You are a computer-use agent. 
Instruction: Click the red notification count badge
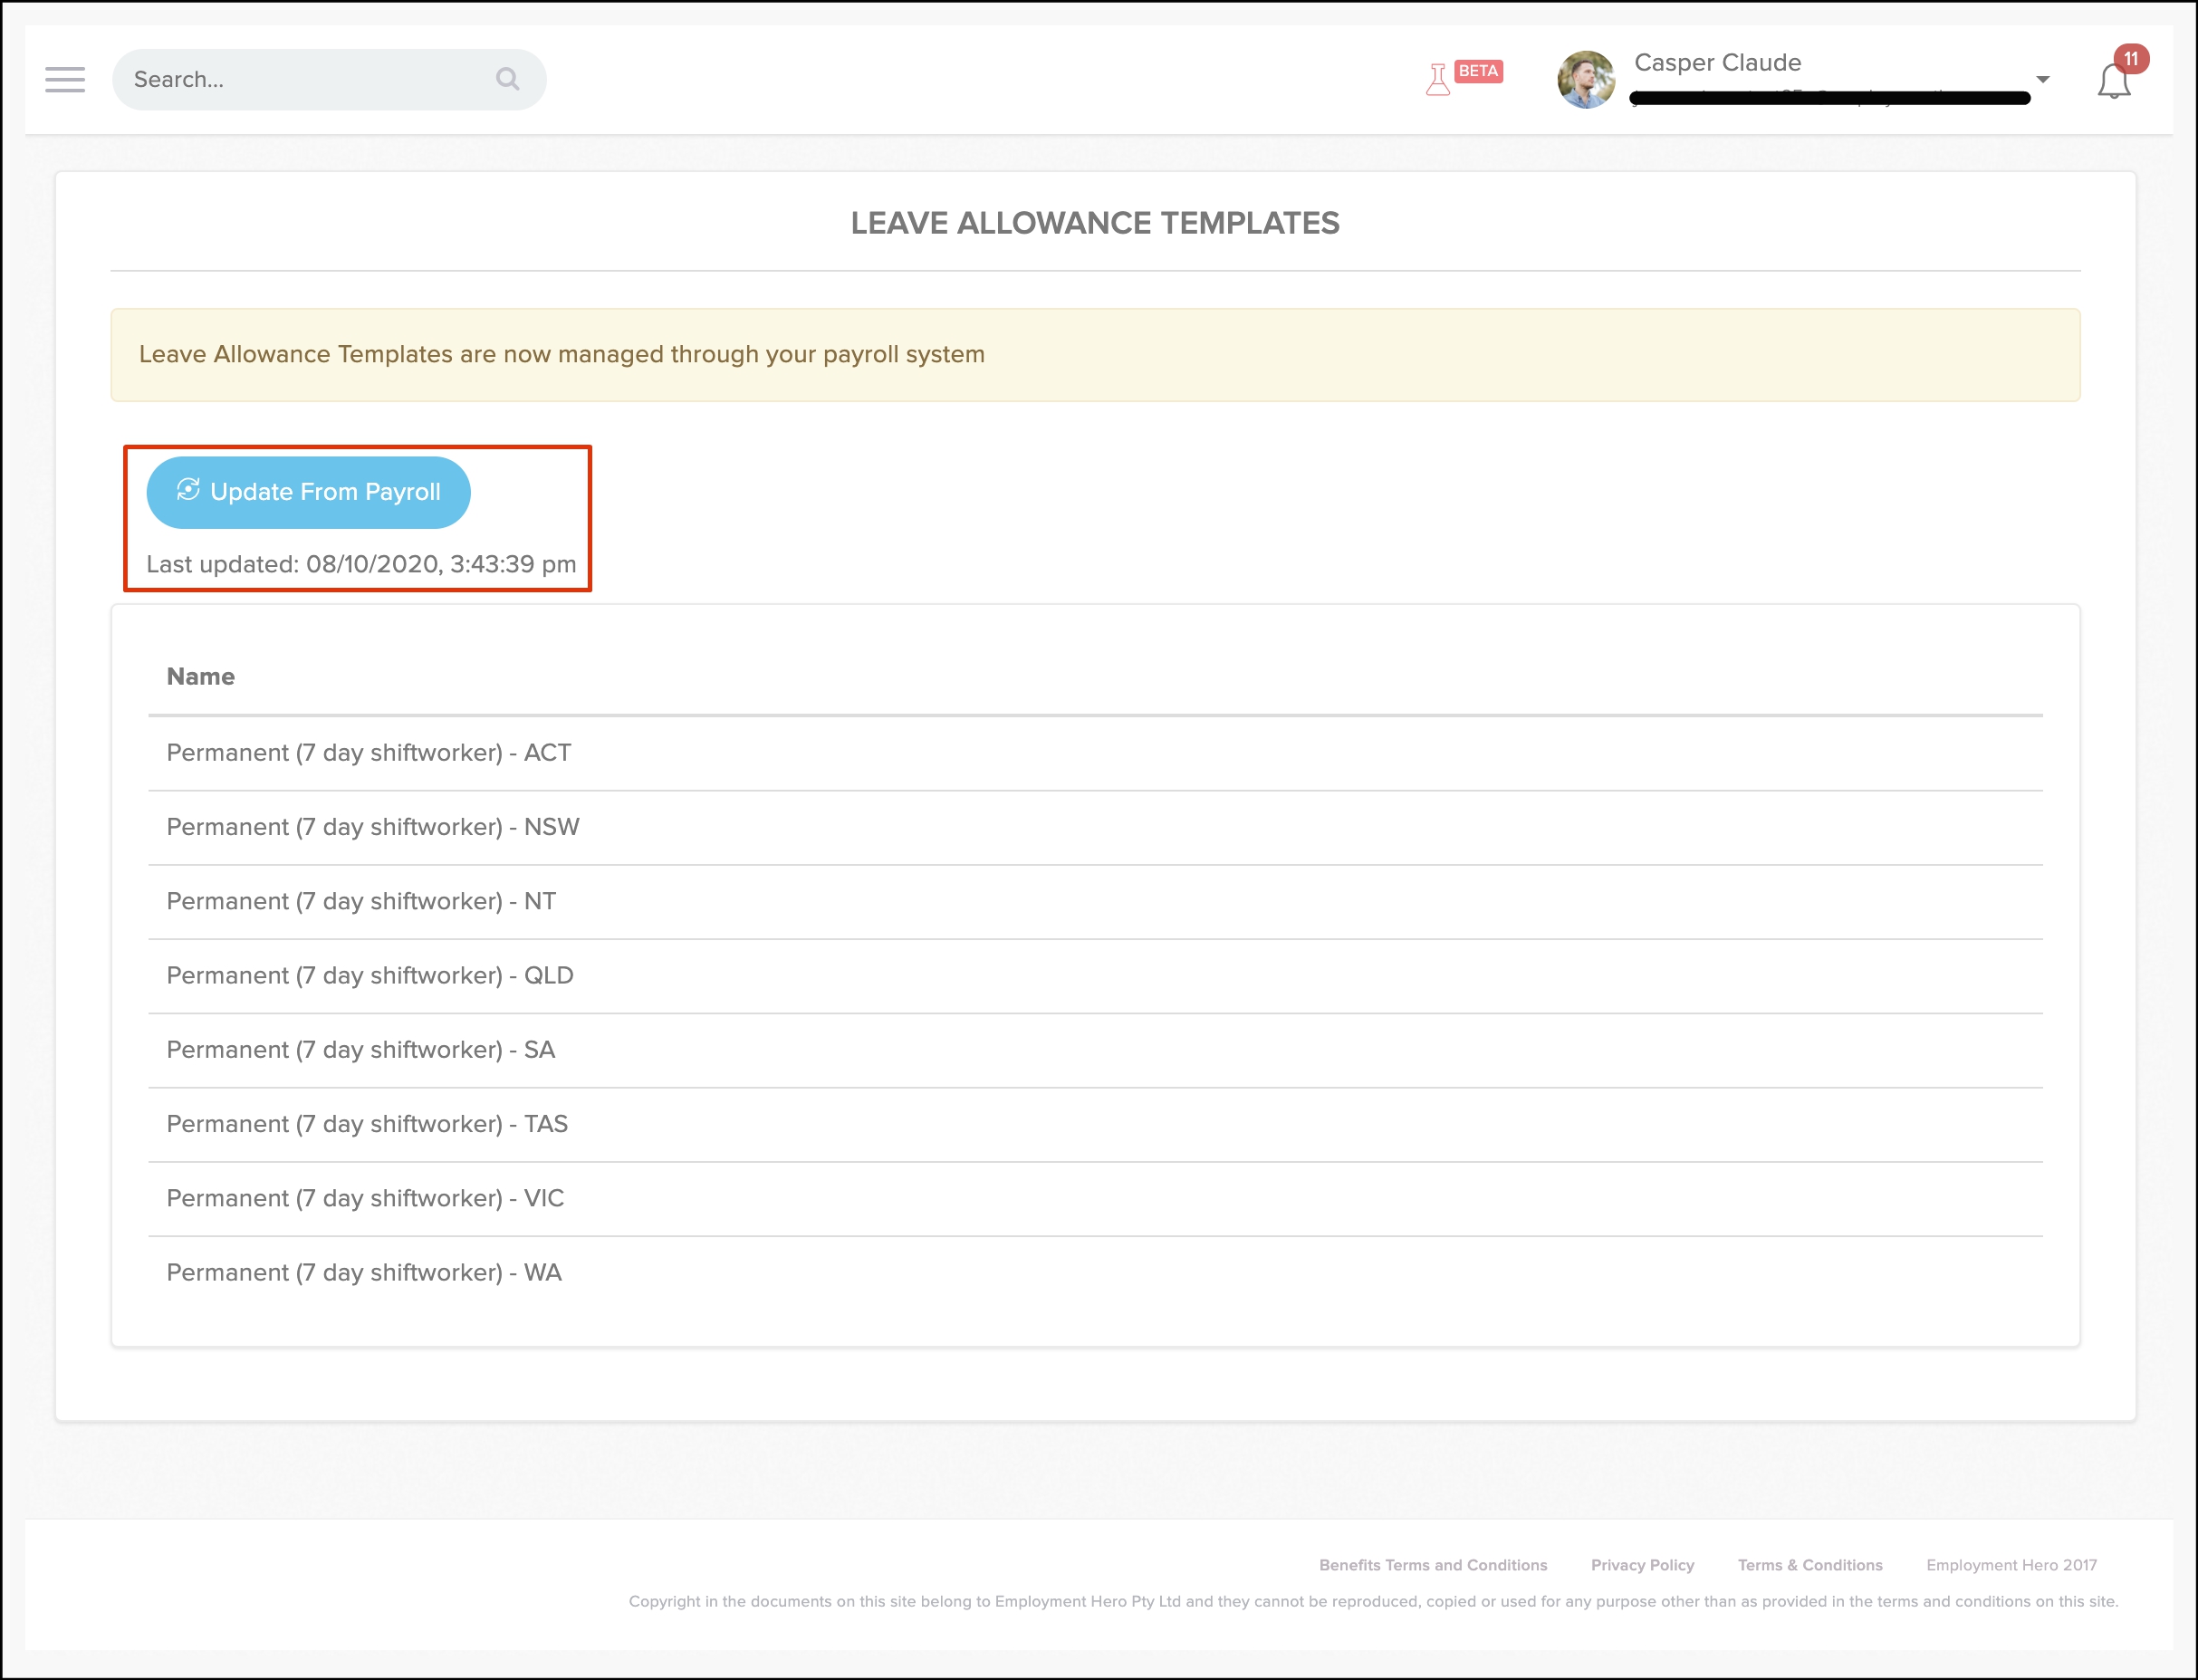2131,59
